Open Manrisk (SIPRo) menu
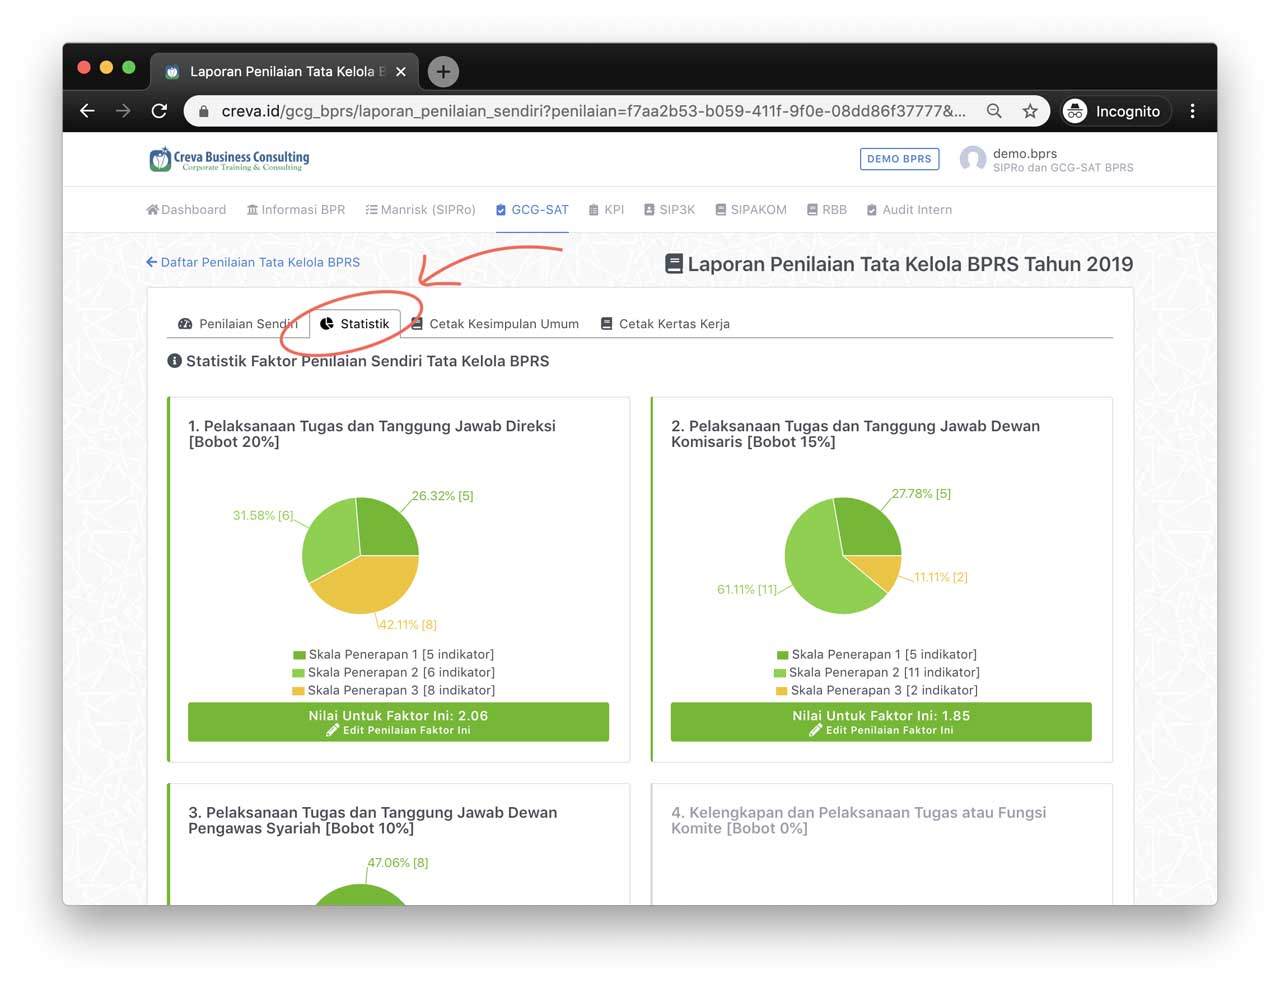This screenshot has height=988, width=1280. pos(420,210)
